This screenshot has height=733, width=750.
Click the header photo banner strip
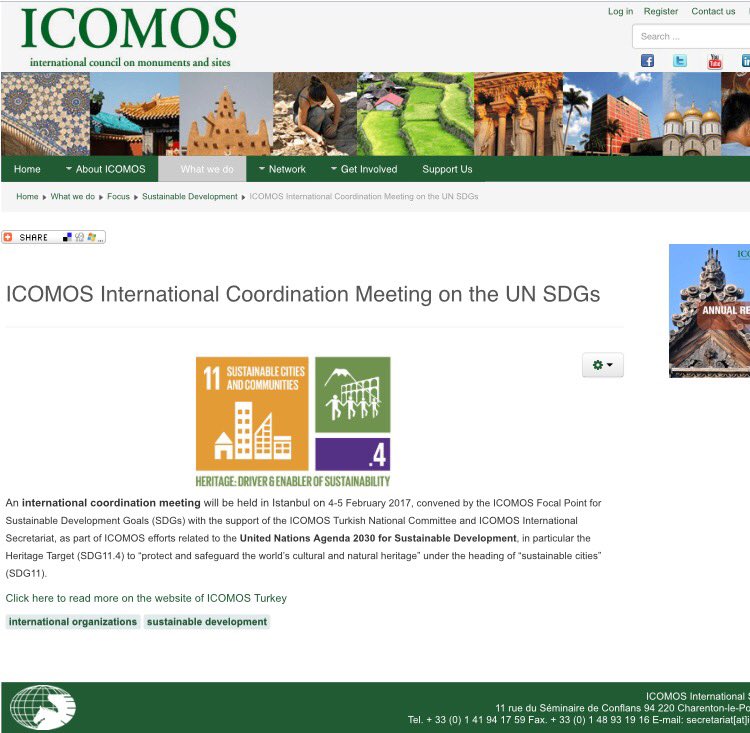[x=375, y=114]
